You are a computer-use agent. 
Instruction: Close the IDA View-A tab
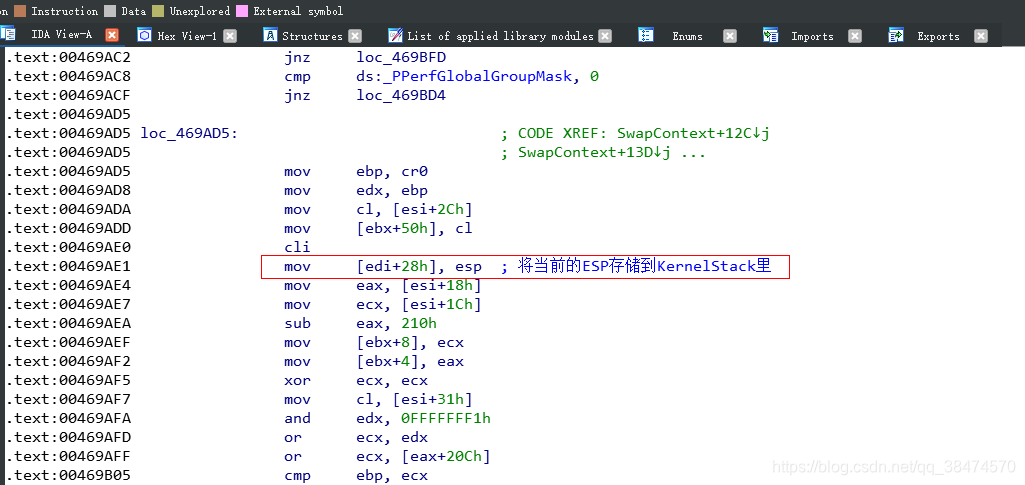point(111,35)
